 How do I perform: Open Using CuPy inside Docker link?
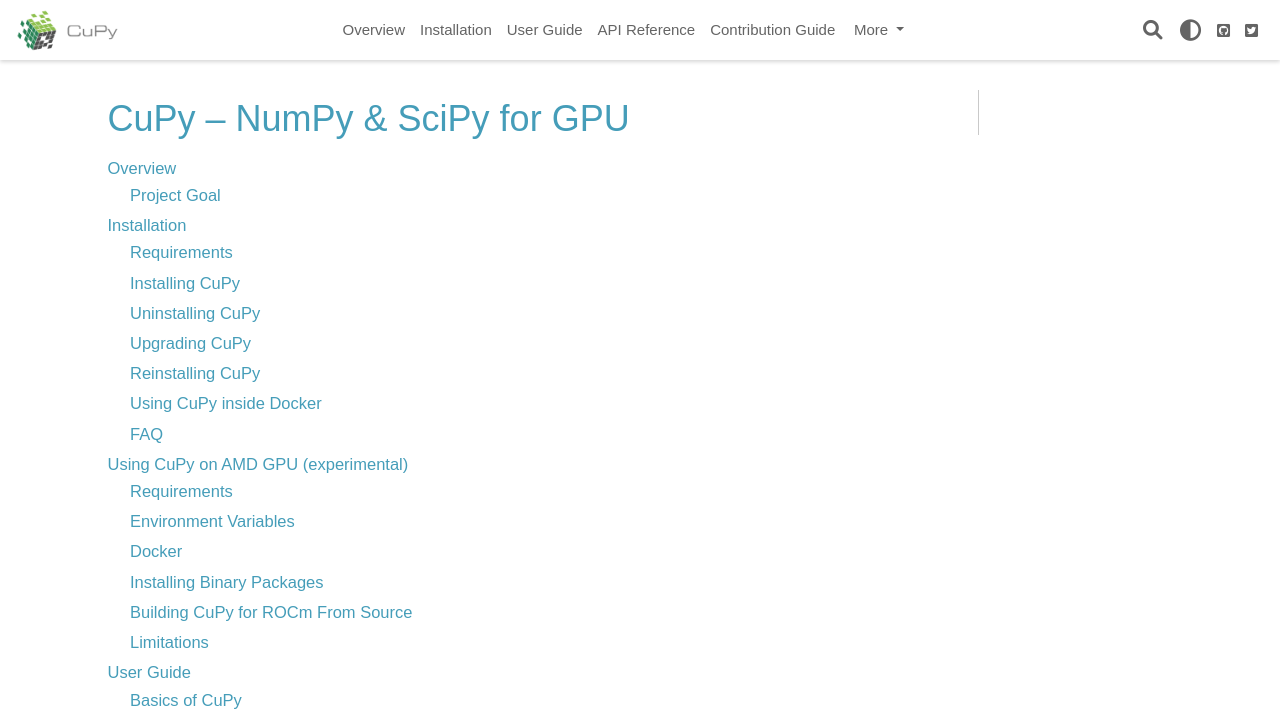point(226,403)
